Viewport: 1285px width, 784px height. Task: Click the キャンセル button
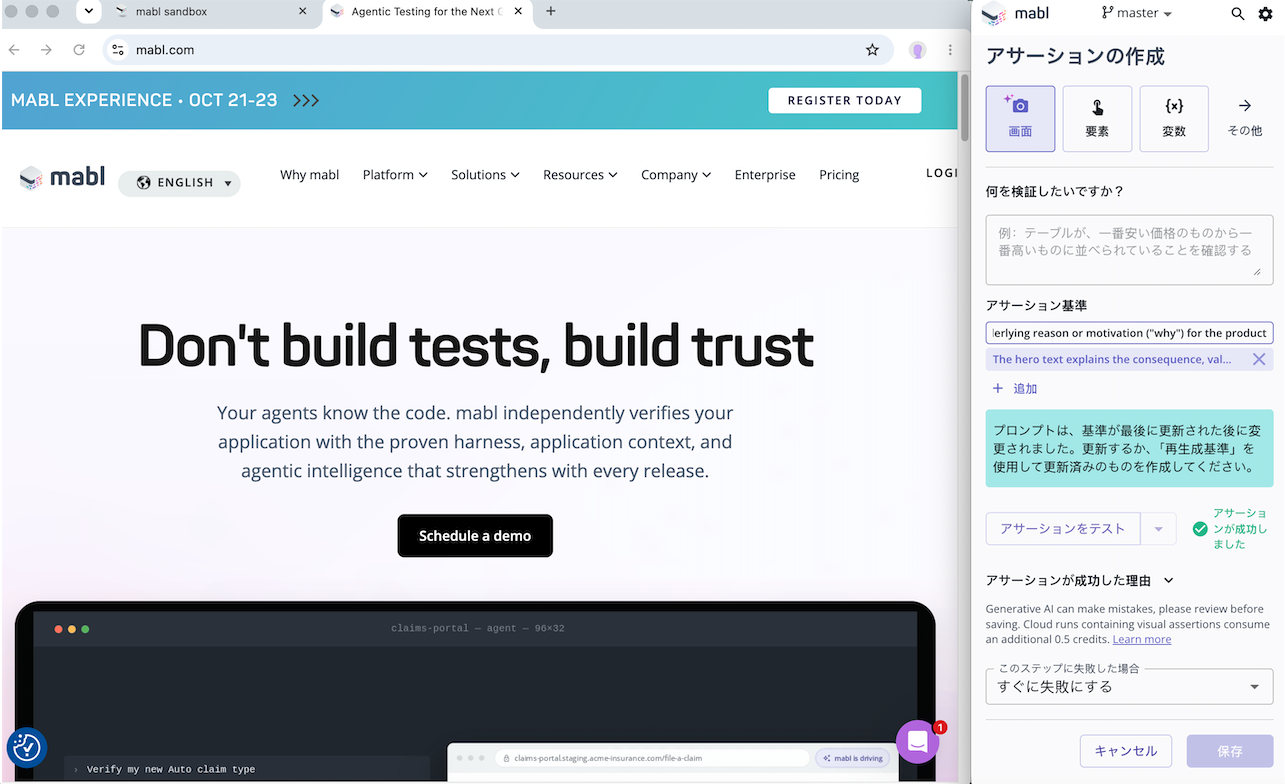(1126, 751)
